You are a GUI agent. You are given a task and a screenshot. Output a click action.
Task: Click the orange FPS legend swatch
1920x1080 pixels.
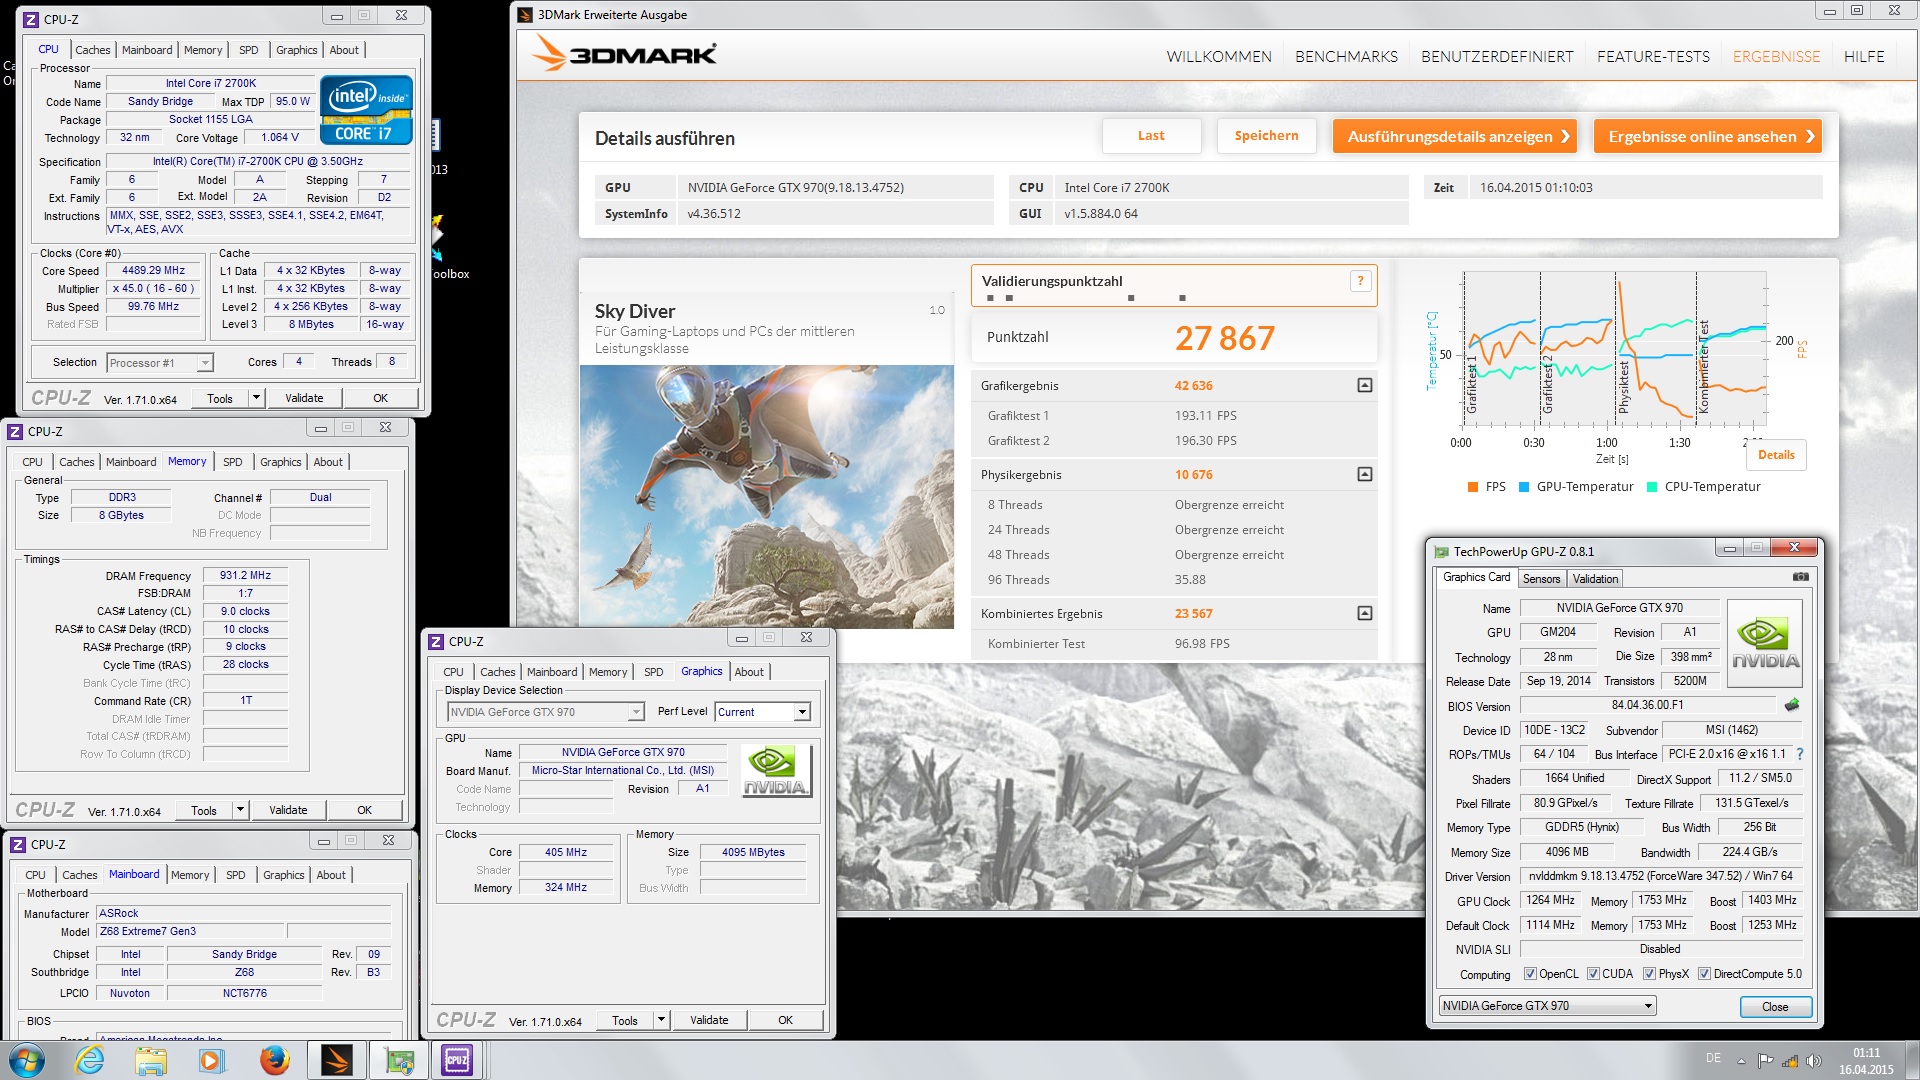[x=1473, y=487]
